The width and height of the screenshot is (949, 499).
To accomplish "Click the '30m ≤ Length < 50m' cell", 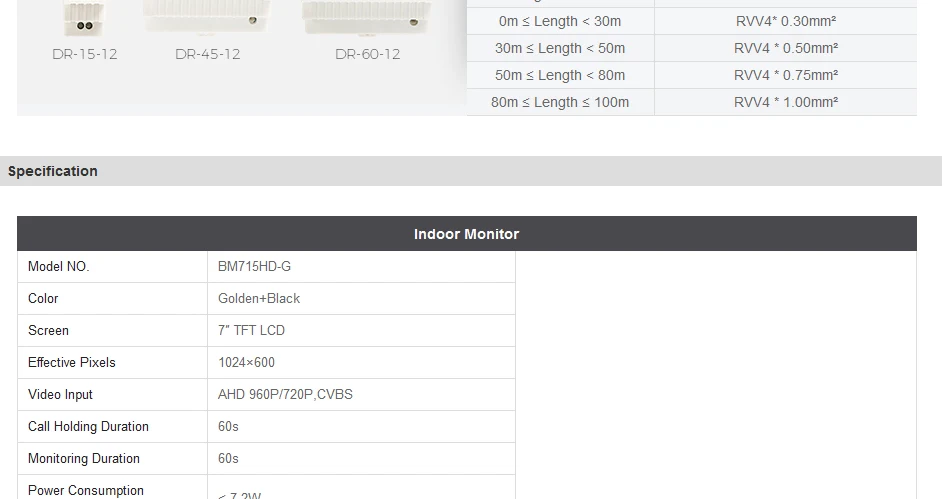I will click(x=560, y=48).
